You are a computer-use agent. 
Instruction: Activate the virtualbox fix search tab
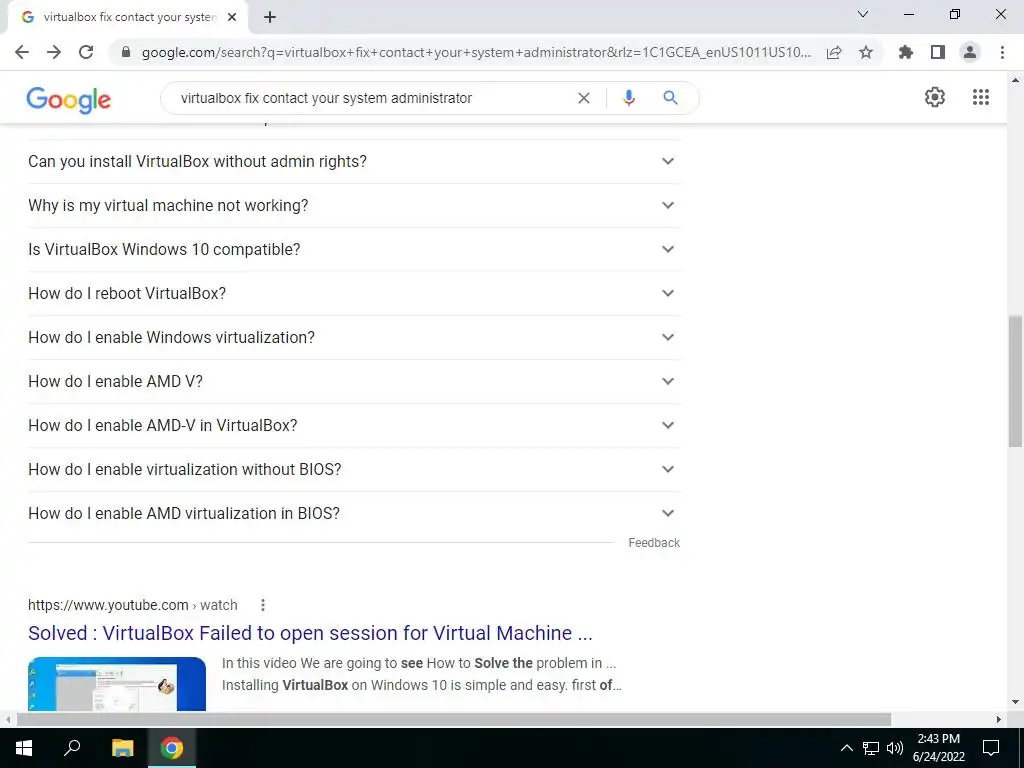coord(129,18)
